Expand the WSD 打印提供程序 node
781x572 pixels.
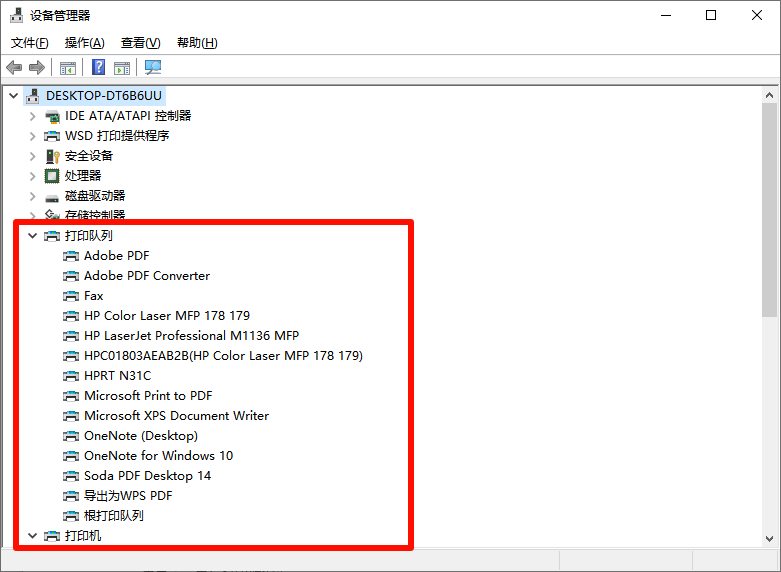32,136
